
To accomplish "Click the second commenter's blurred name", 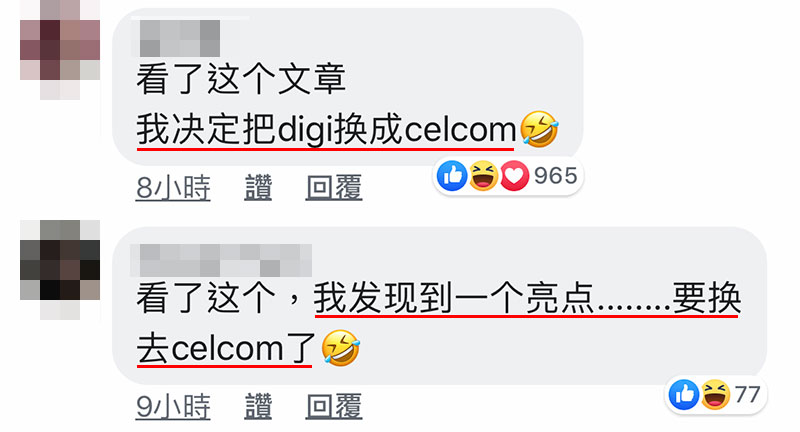I will (x=220, y=260).
